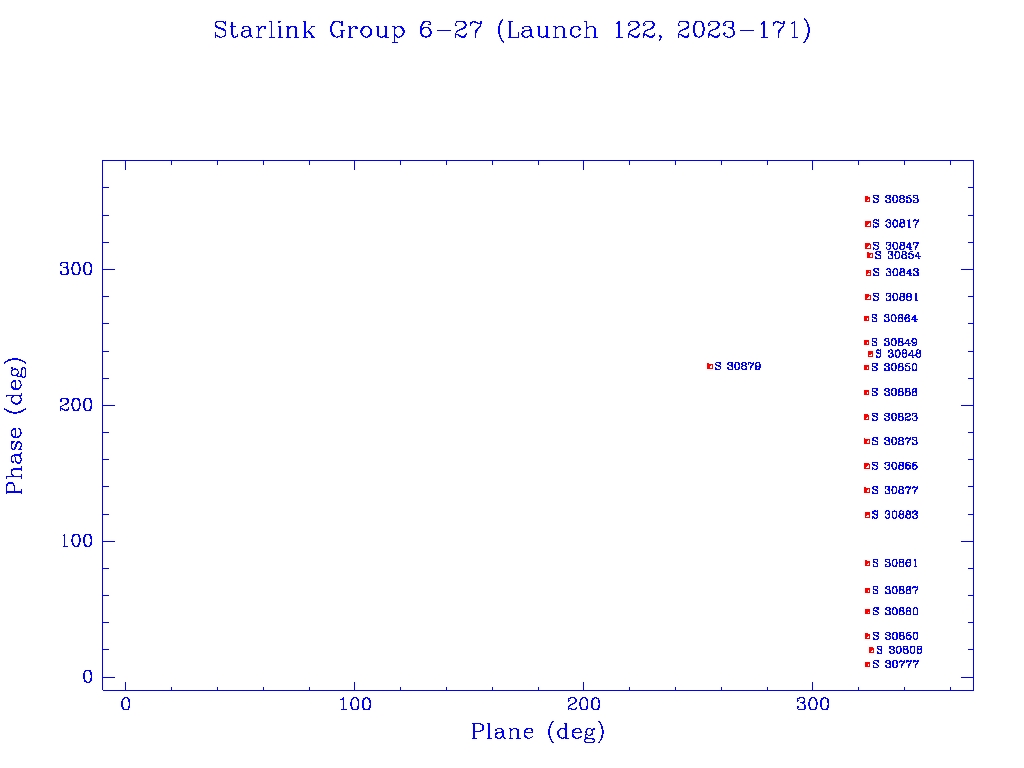1024x768 pixels.
Task: Select the satellite label S 30823
Action: point(895,417)
